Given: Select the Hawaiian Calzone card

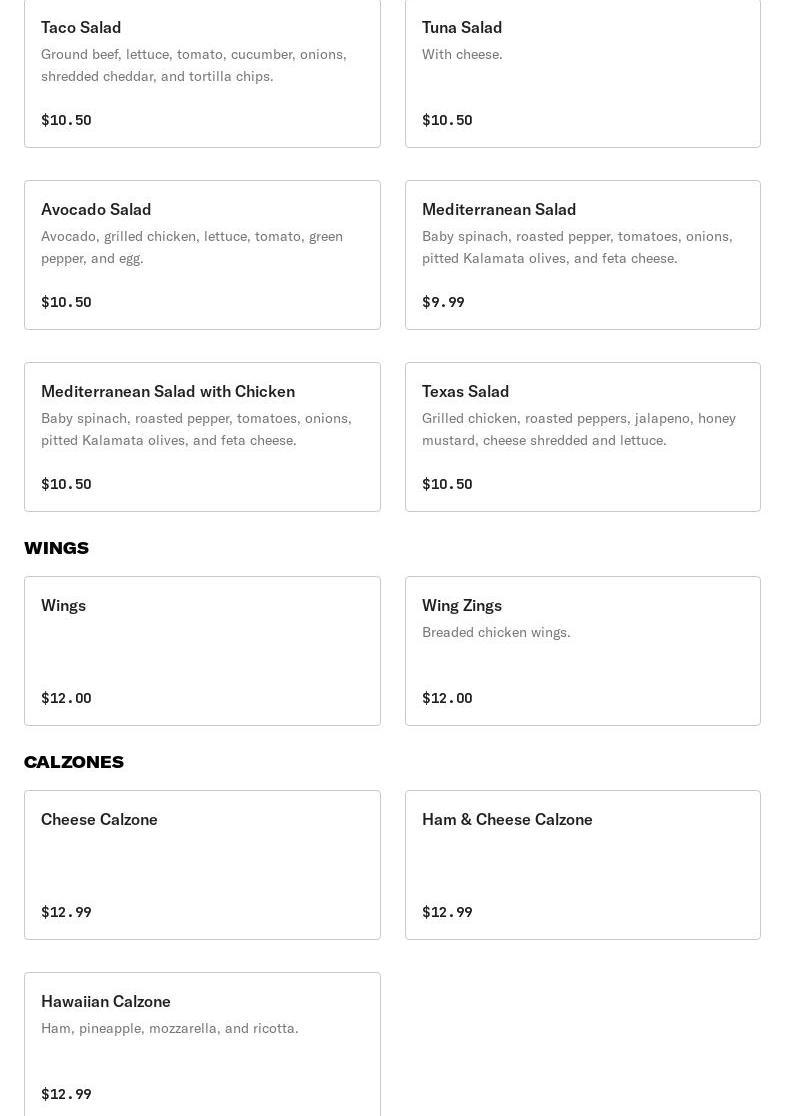Looking at the screenshot, I should (x=202, y=1045).
